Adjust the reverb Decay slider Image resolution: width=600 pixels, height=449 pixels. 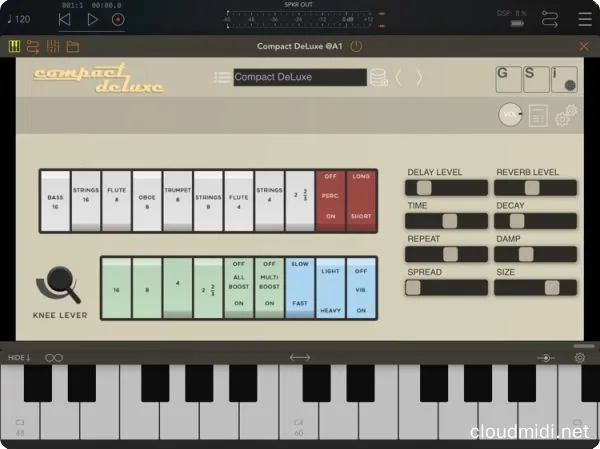click(535, 221)
